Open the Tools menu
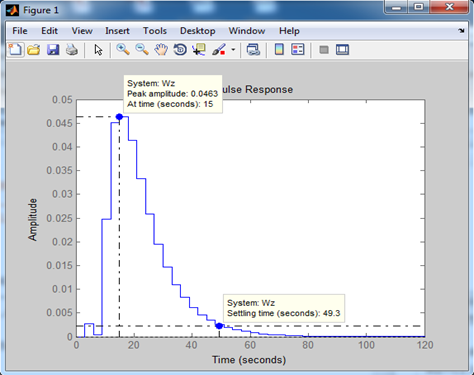Viewport: 474px width, 375px height. coord(155,31)
